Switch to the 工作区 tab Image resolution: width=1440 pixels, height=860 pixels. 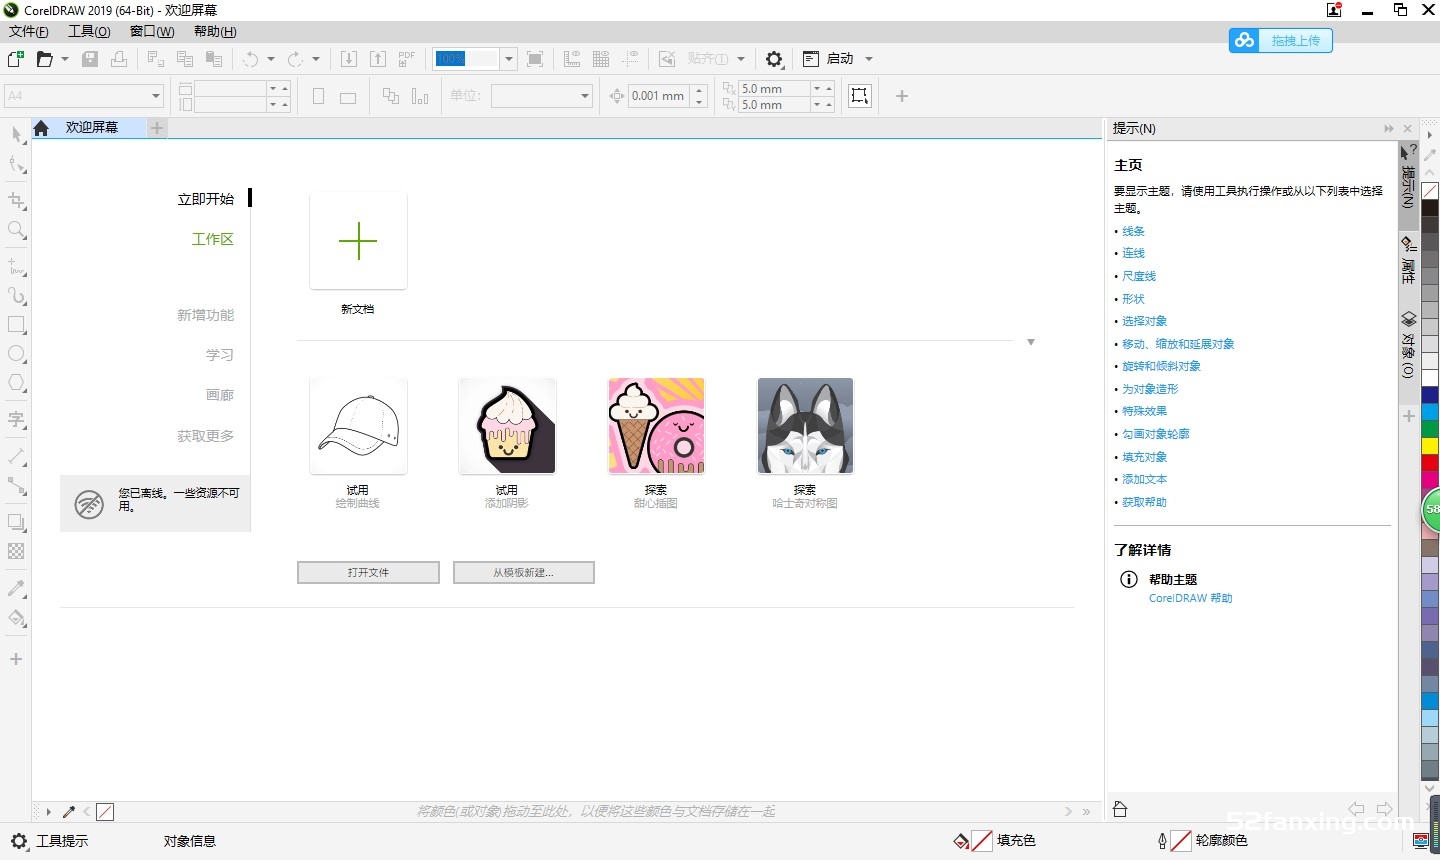[x=212, y=239]
